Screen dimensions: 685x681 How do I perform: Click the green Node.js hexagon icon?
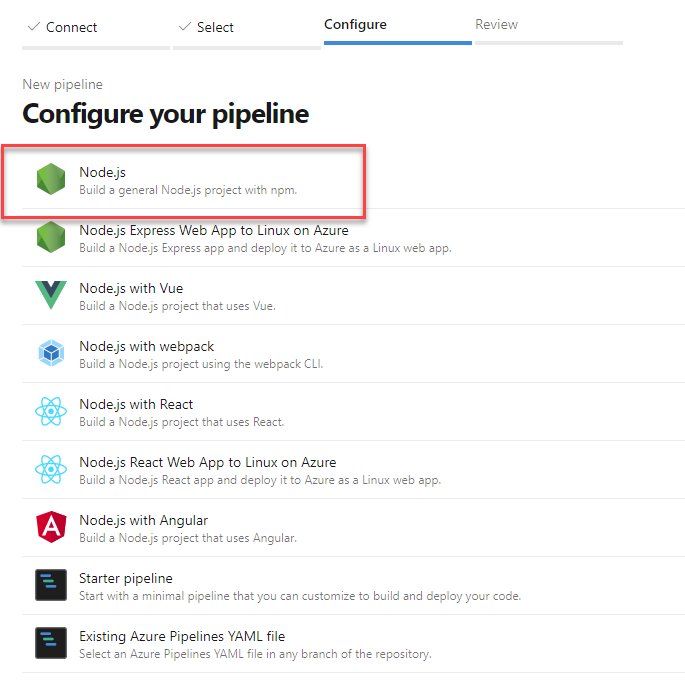[x=50, y=180]
